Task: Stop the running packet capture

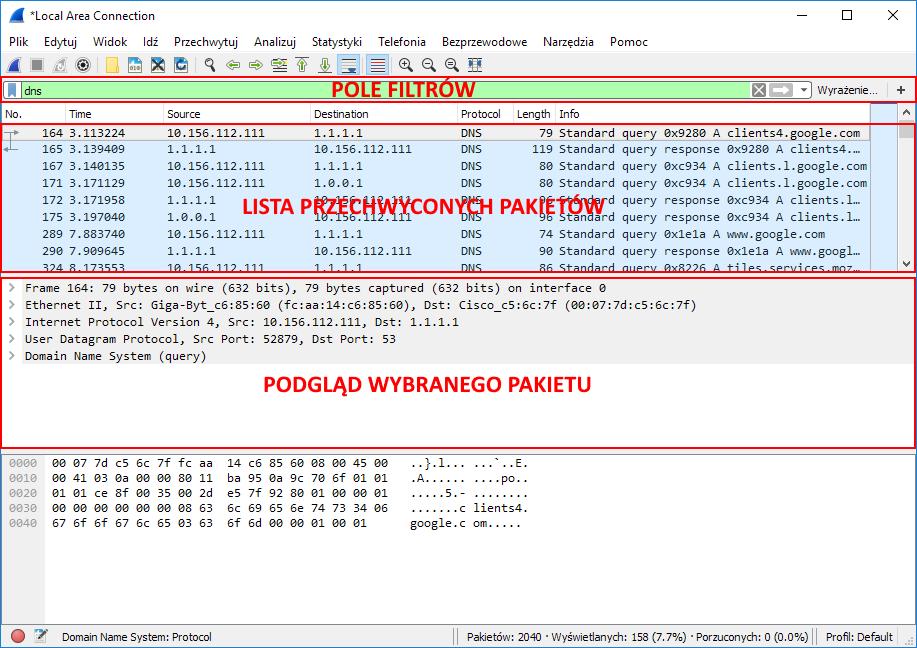Action: (x=37, y=65)
